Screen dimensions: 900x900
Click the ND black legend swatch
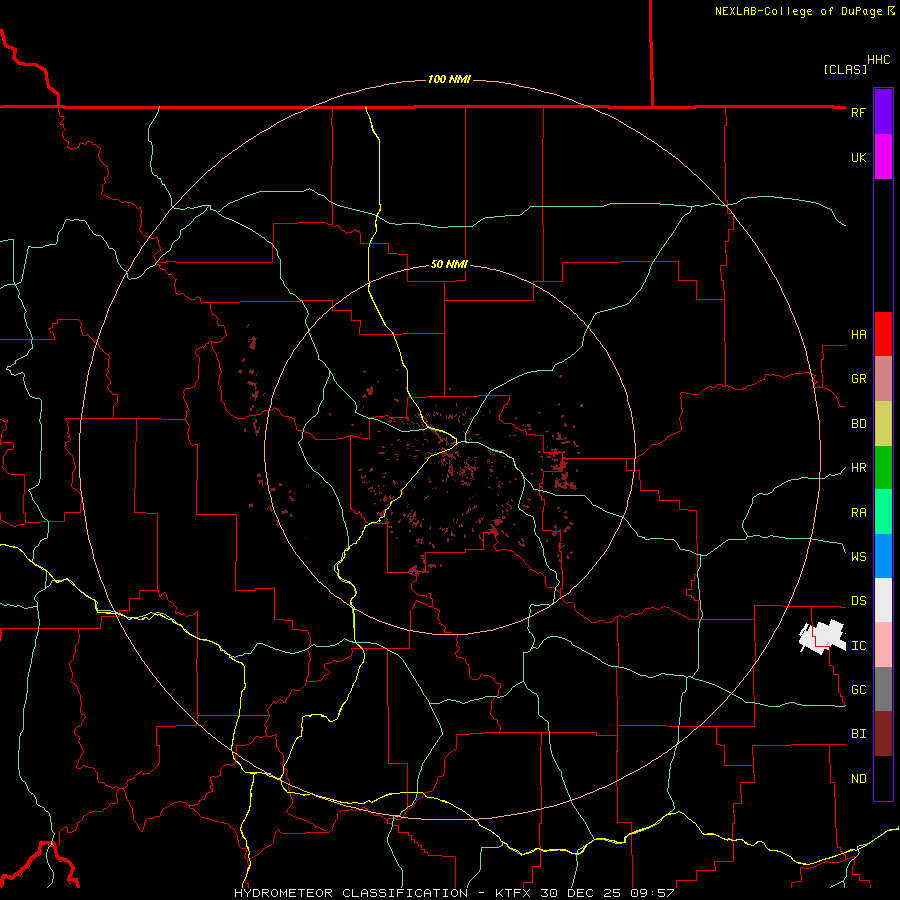pyautogui.click(x=883, y=778)
